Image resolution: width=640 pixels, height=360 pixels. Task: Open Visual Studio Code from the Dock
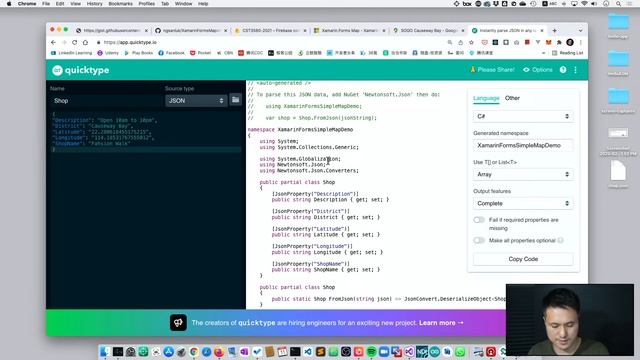coord(308,351)
